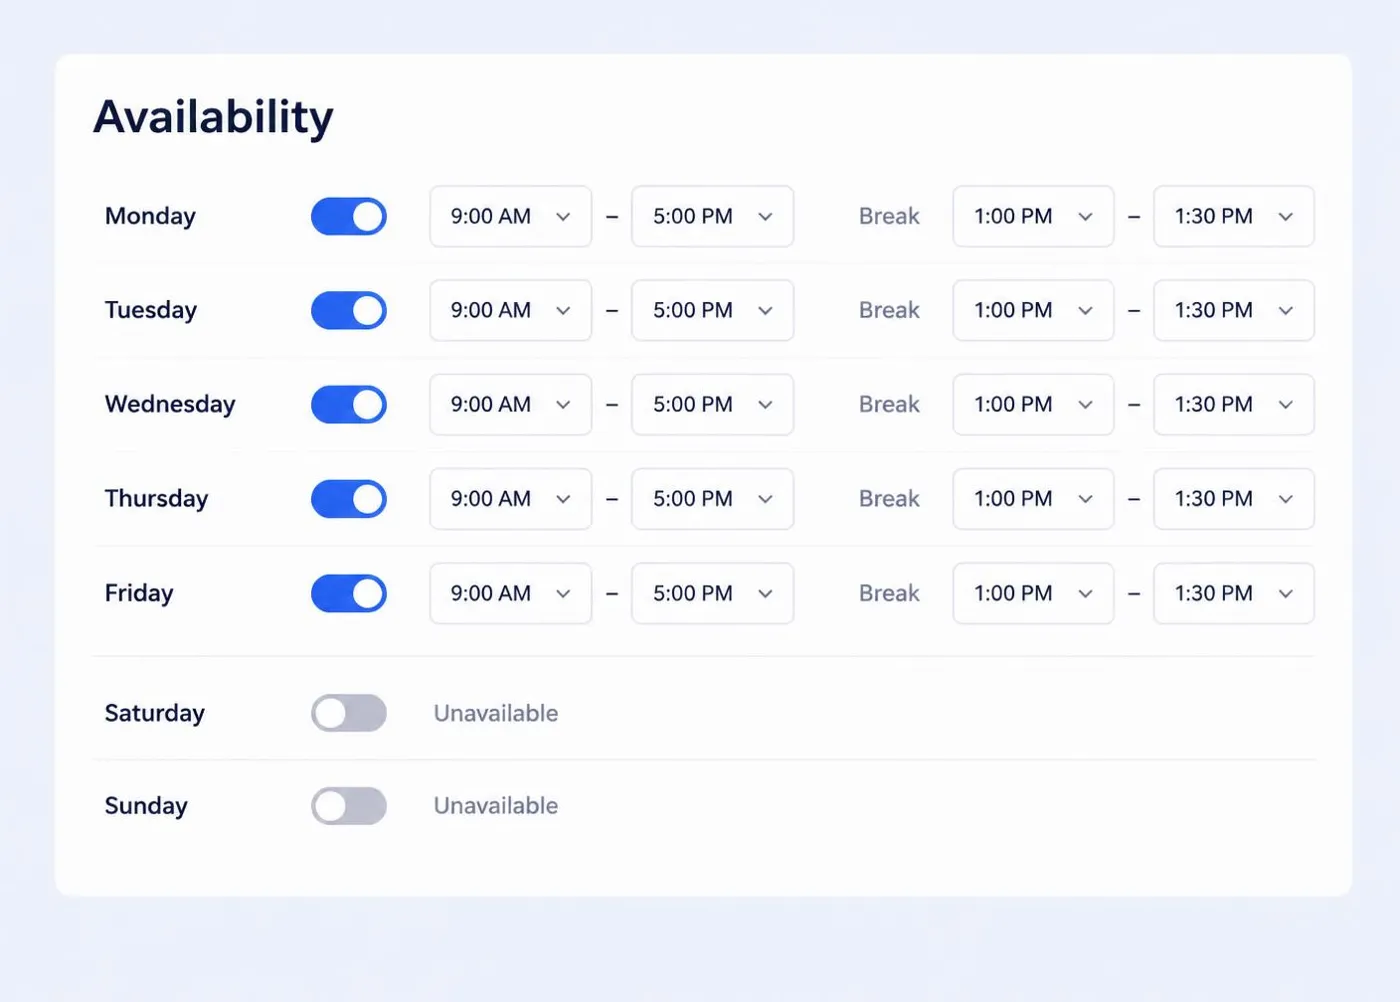Click the Break label in Wednesday row
The image size is (1400, 1002).
[x=889, y=404]
